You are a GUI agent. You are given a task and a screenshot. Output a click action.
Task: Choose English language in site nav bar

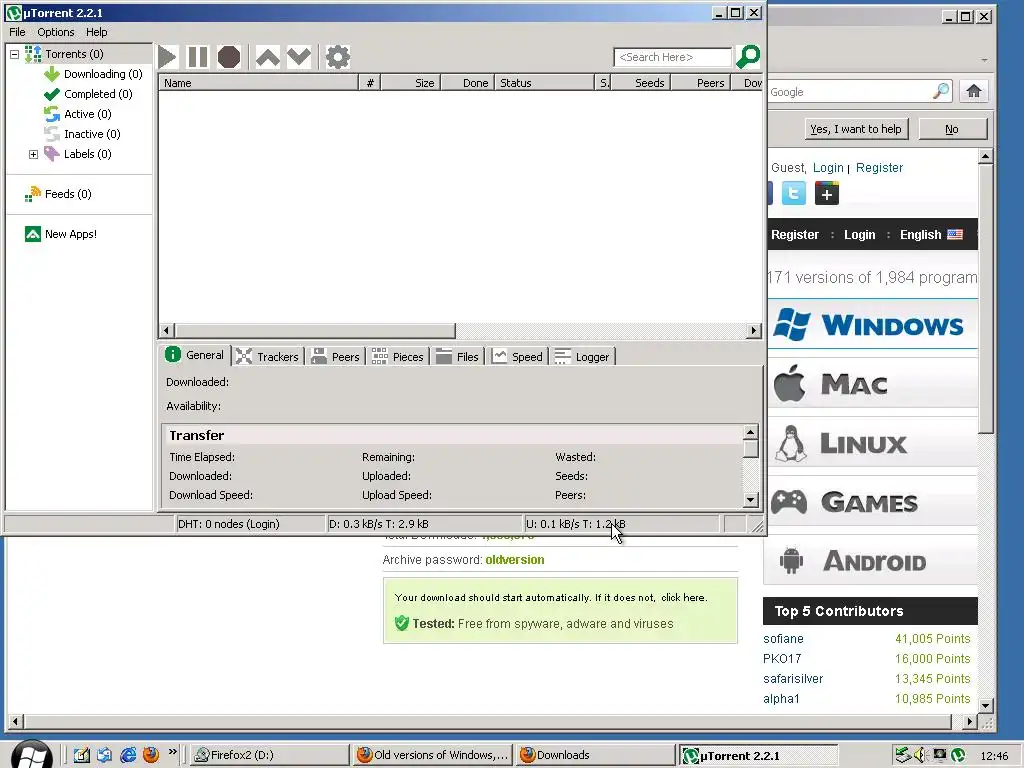[931, 234]
